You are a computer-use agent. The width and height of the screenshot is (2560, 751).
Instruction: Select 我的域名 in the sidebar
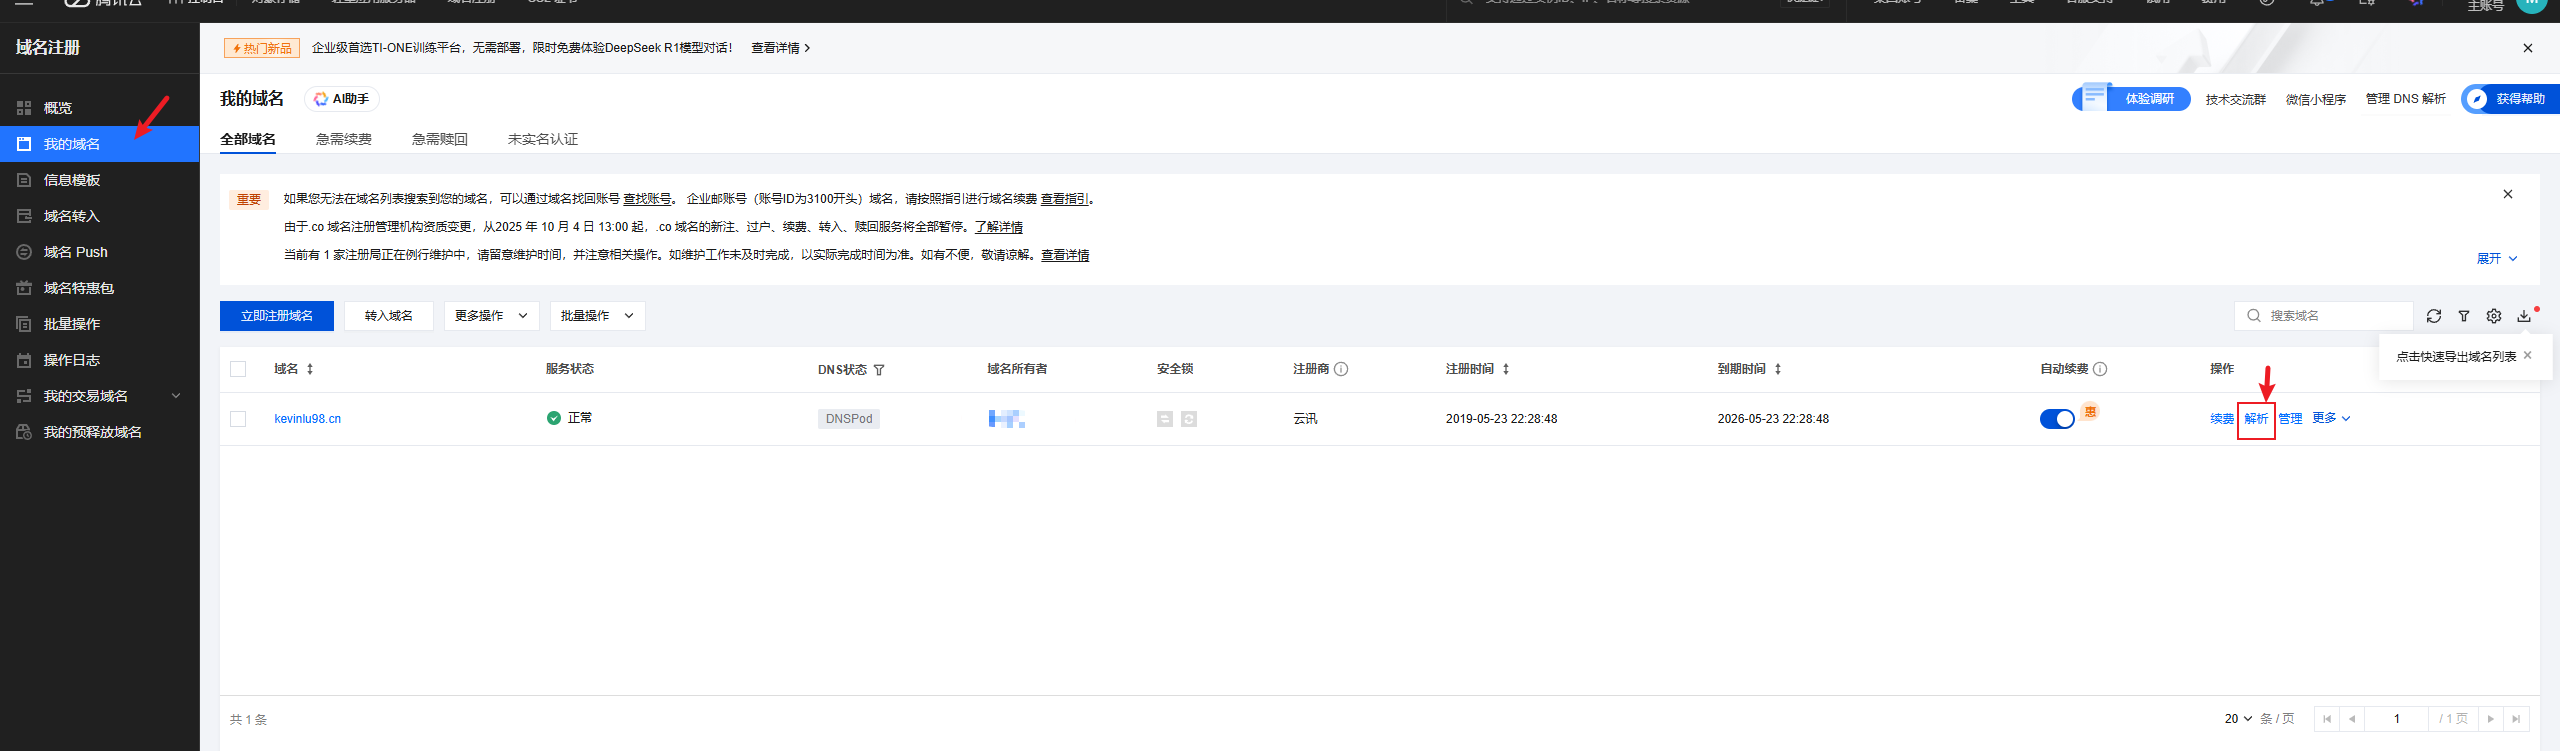pyautogui.click(x=100, y=144)
